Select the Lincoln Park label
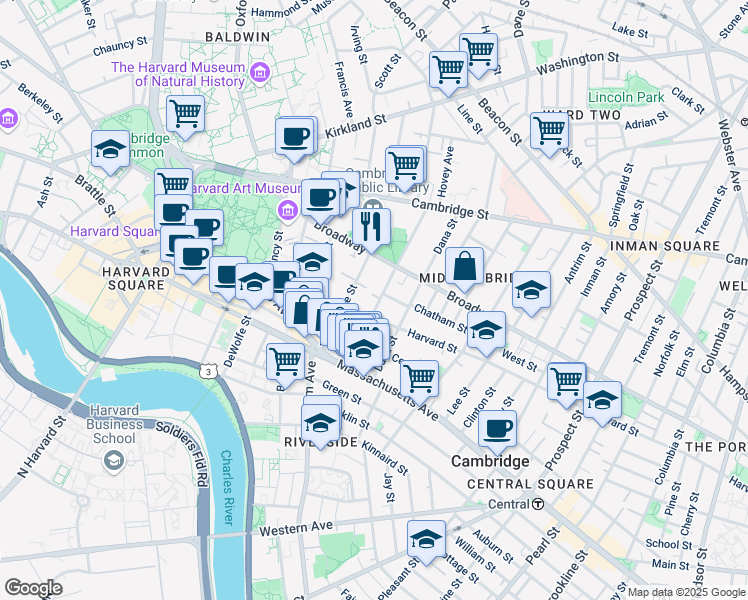Viewport: 748px width, 600px height. click(626, 97)
